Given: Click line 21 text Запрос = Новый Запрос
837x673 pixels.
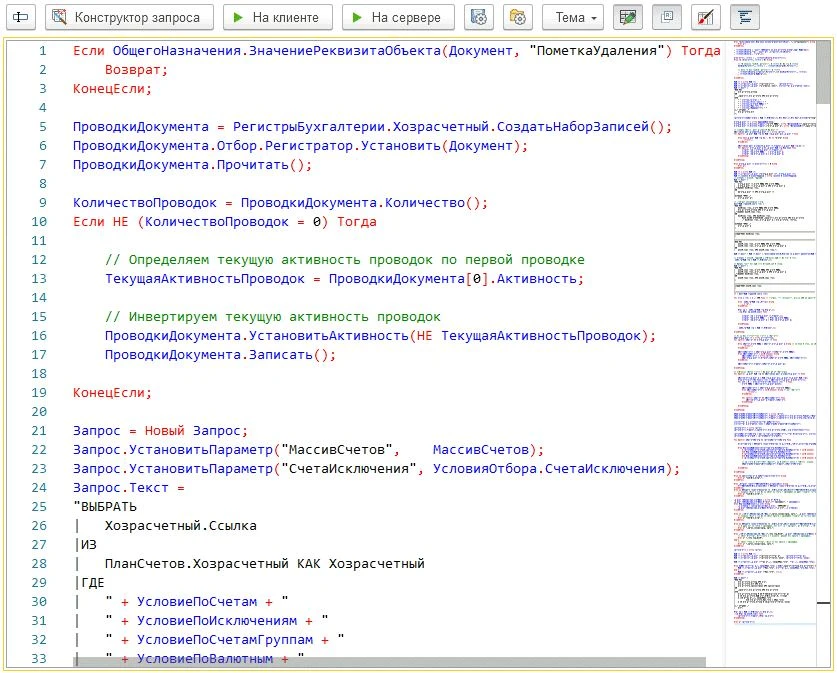Looking at the screenshot, I should tap(160, 430).
